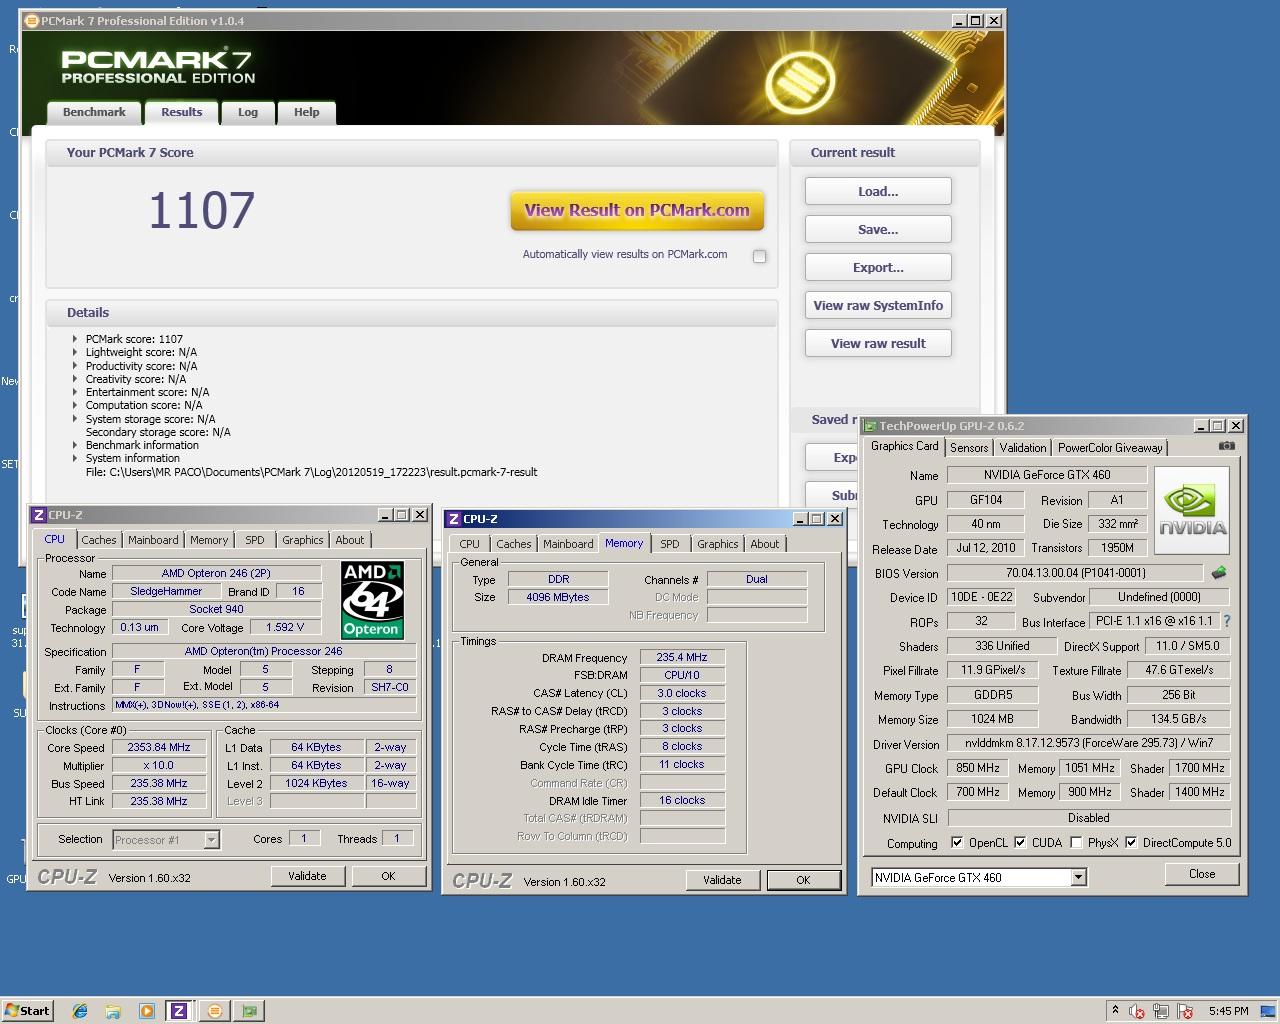Open the Processor #1 selection dropdown
Viewport: 1280px width, 1024px height.
tap(211, 840)
